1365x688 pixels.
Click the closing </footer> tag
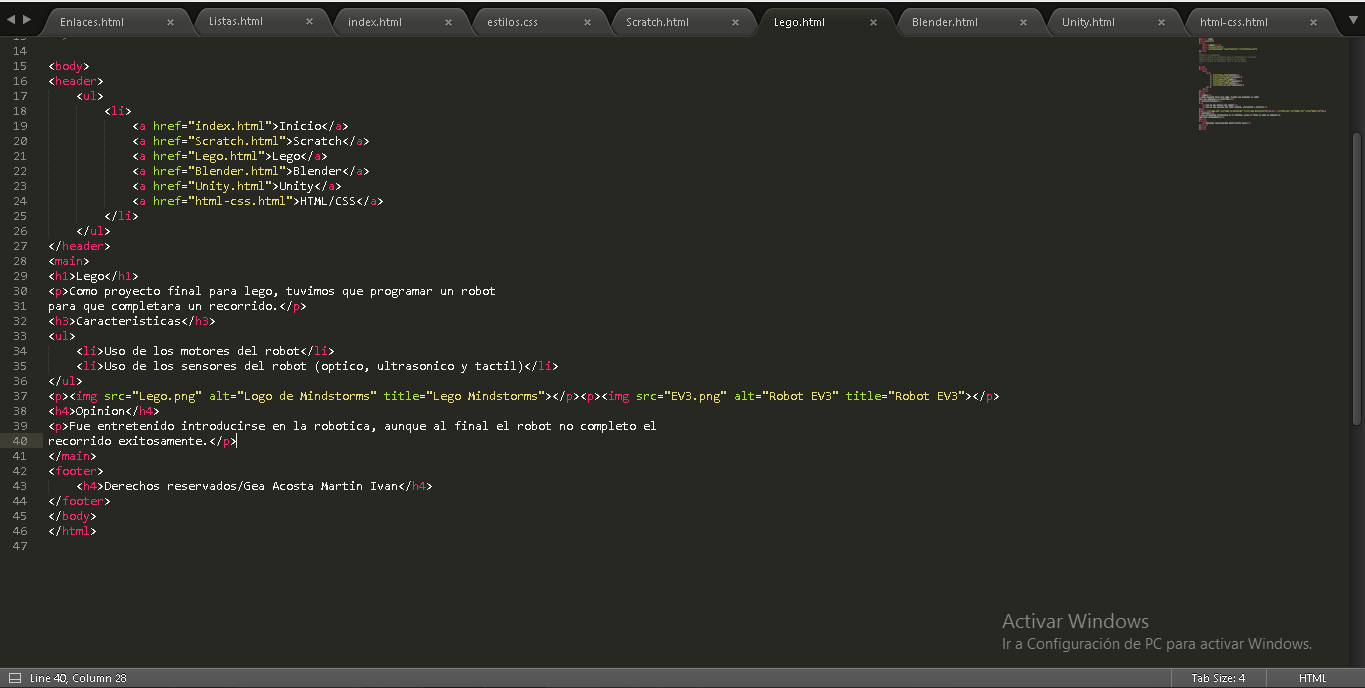coord(79,501)
